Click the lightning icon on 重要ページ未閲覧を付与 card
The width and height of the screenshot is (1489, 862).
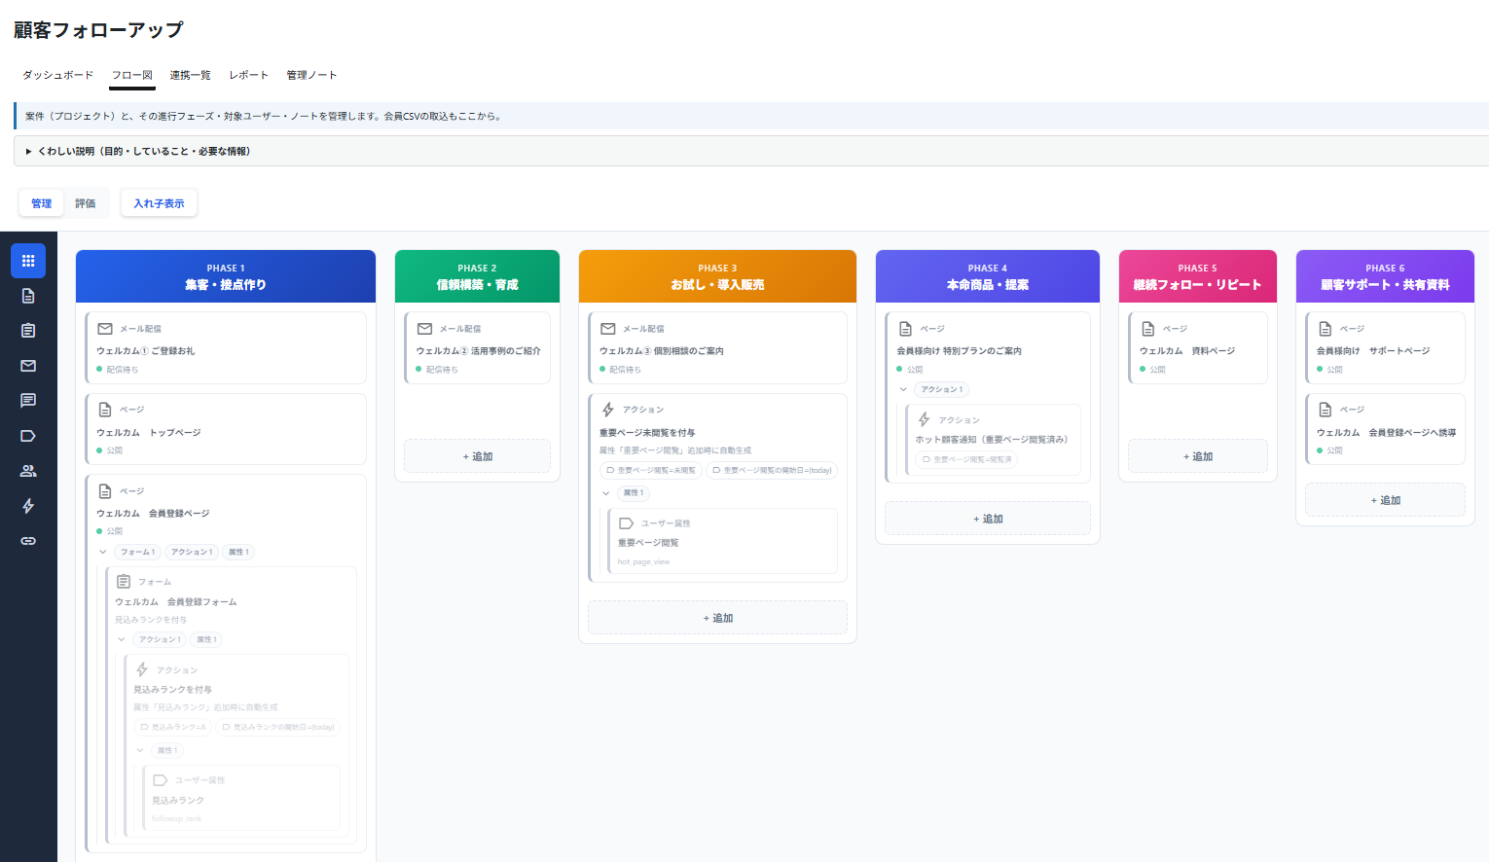608,410
